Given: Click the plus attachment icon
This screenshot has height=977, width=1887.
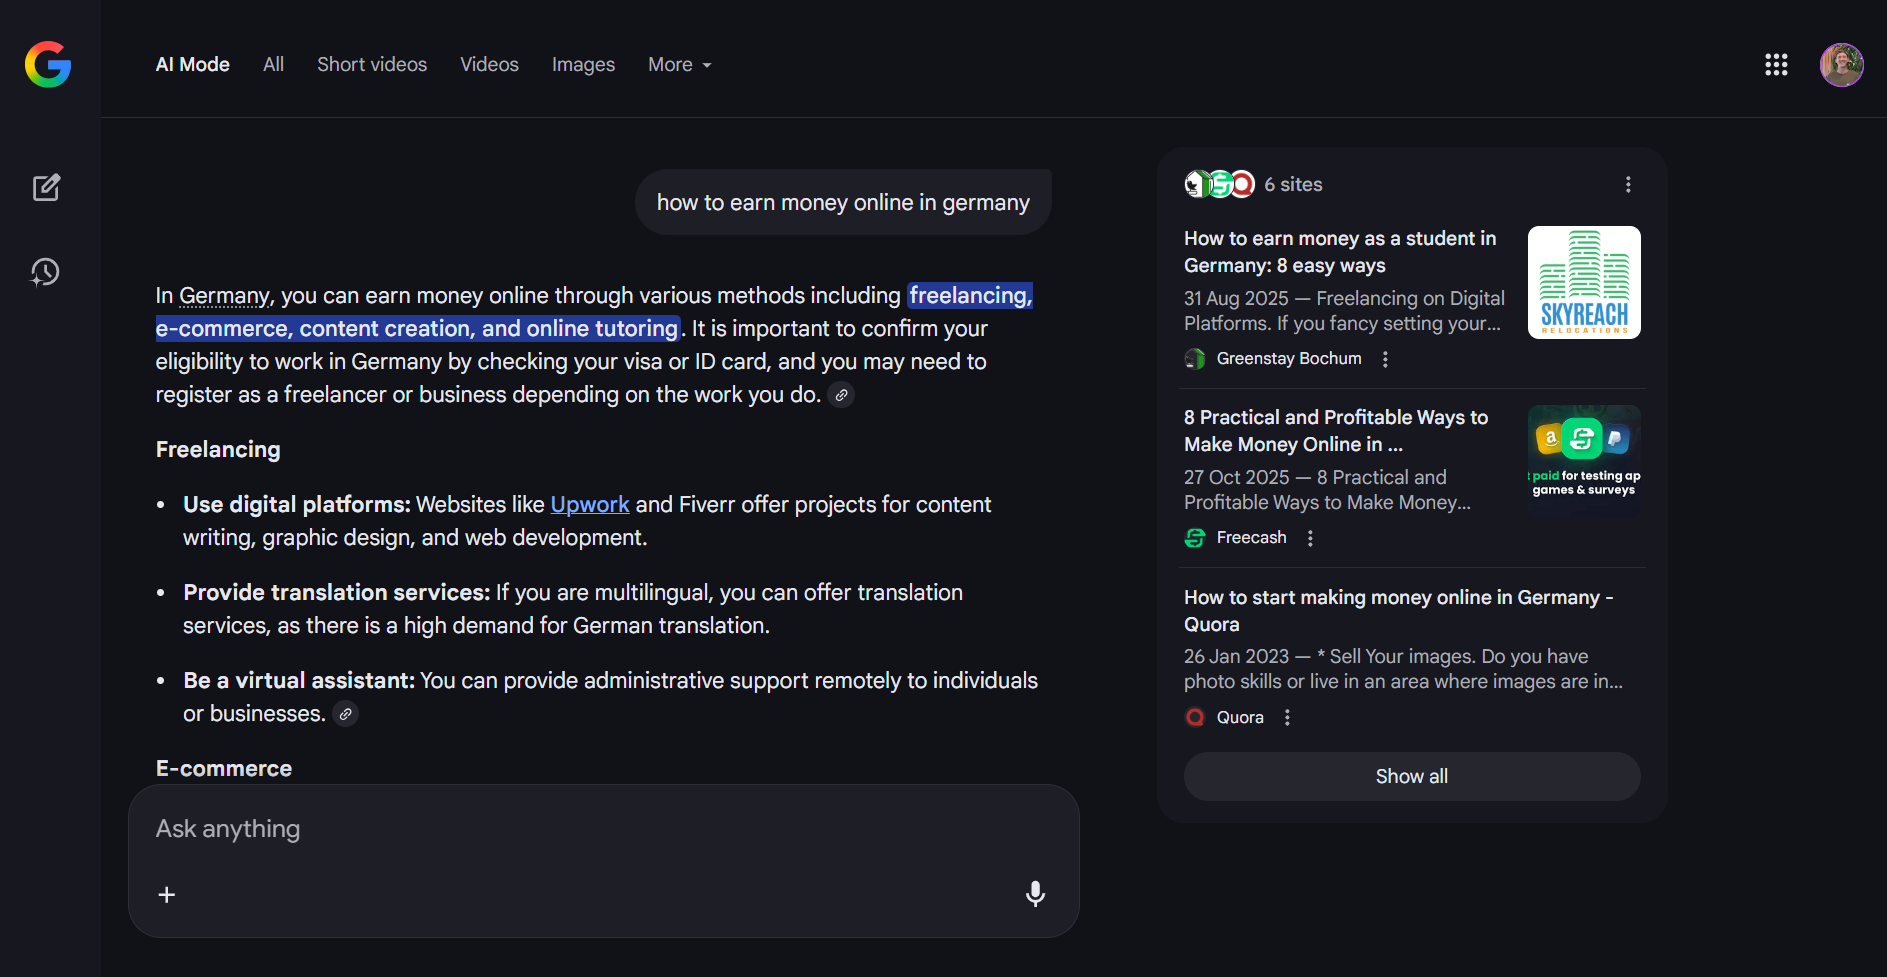Looking at the screenshot, I should coord(167,894).
